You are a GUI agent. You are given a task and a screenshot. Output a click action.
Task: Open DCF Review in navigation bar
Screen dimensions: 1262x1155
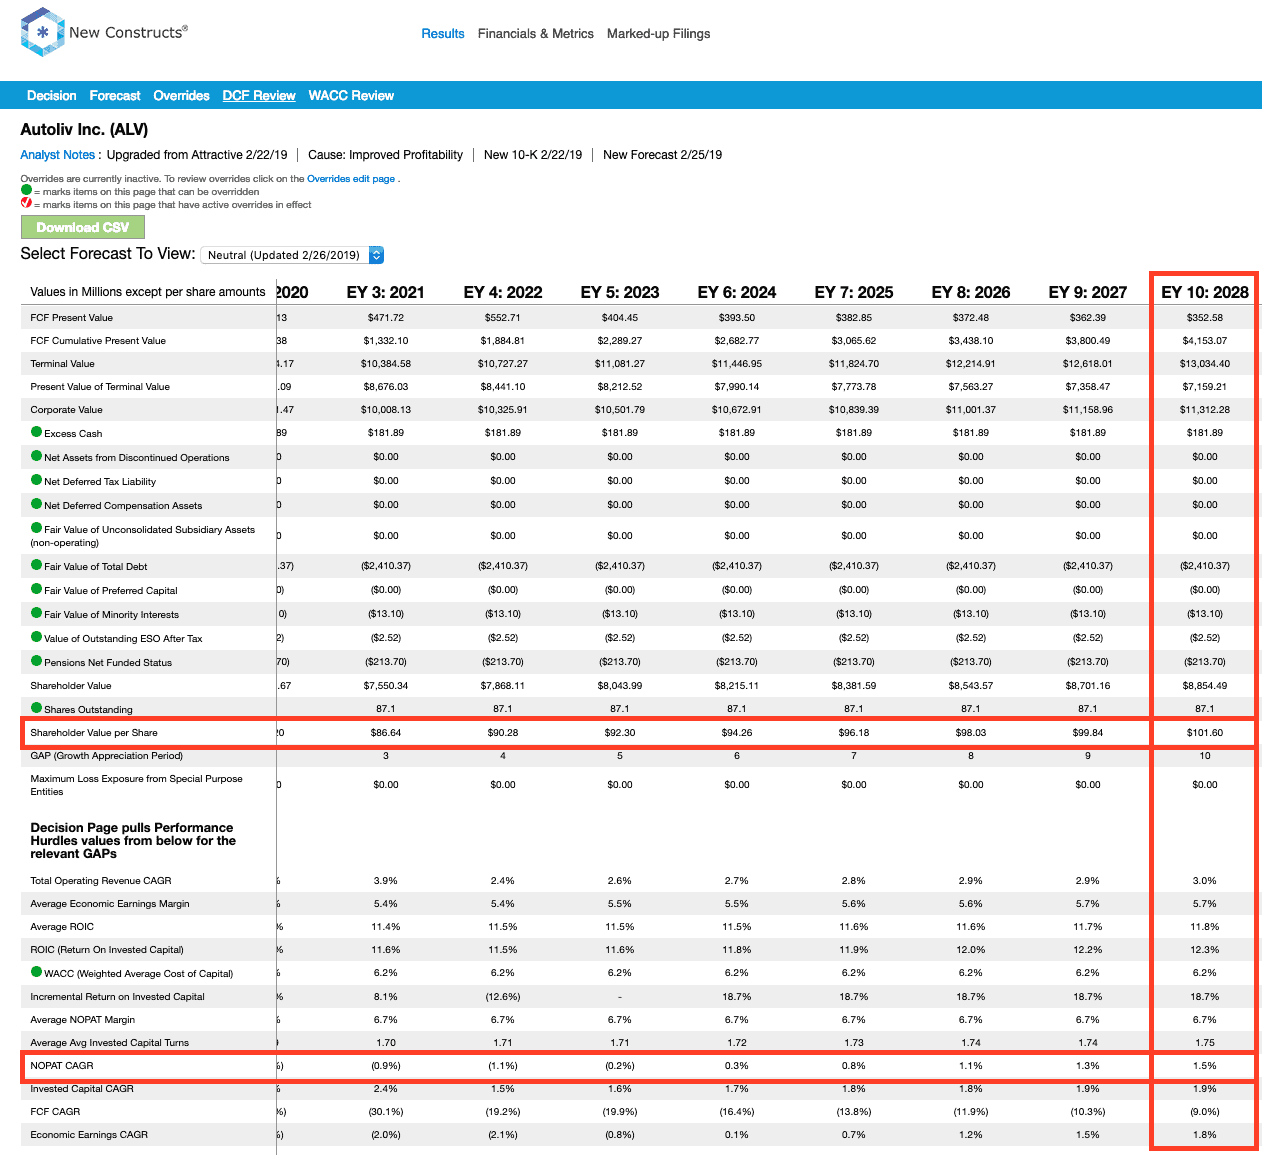pos(259,96)
